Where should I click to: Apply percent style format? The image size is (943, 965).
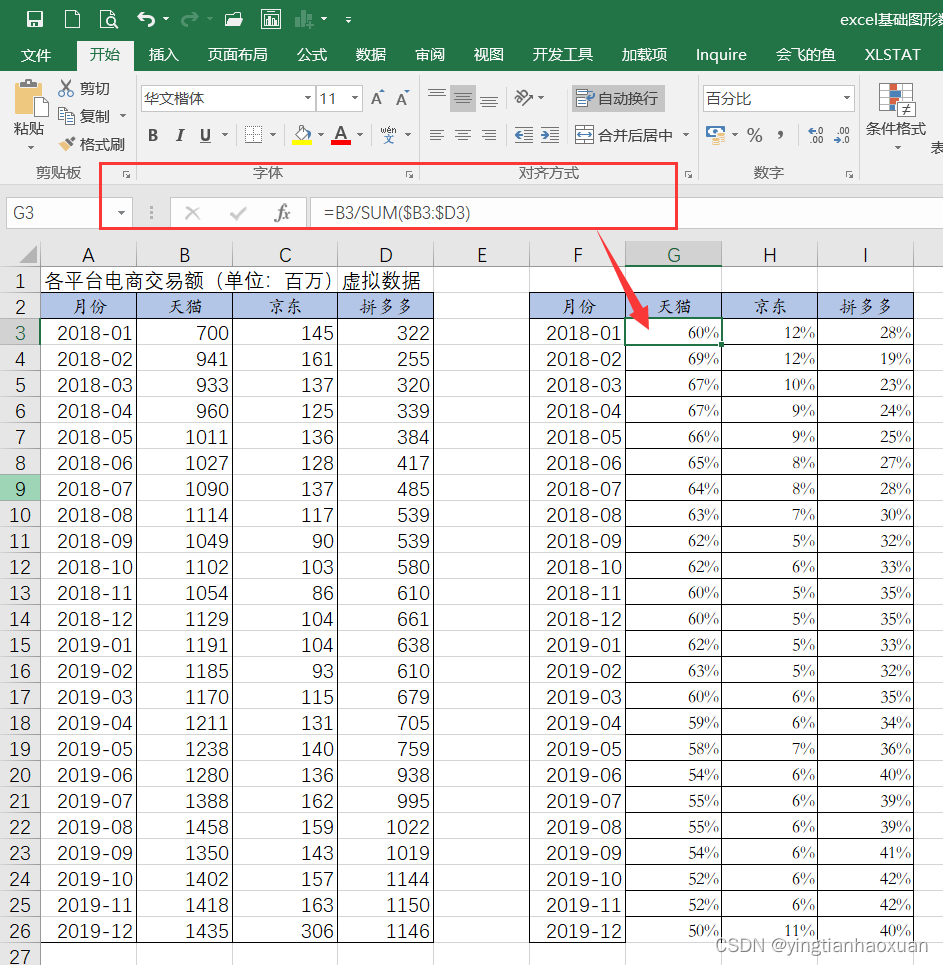click(755, 135)
